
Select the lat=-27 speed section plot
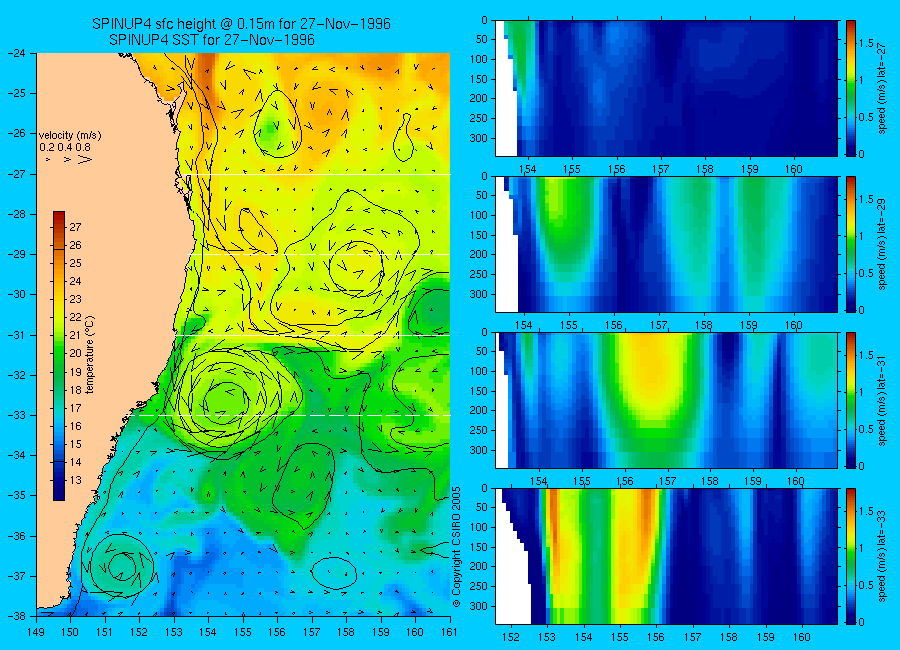coord(666,88)
